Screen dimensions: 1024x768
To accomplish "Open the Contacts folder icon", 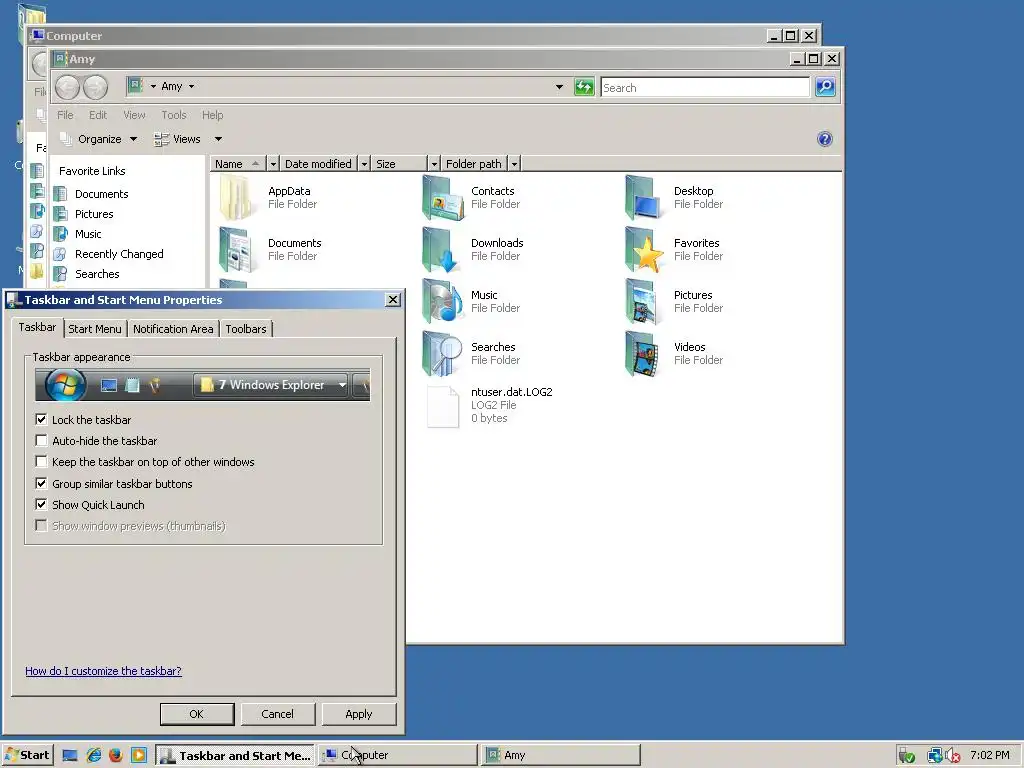I will [x=443, y=197].
